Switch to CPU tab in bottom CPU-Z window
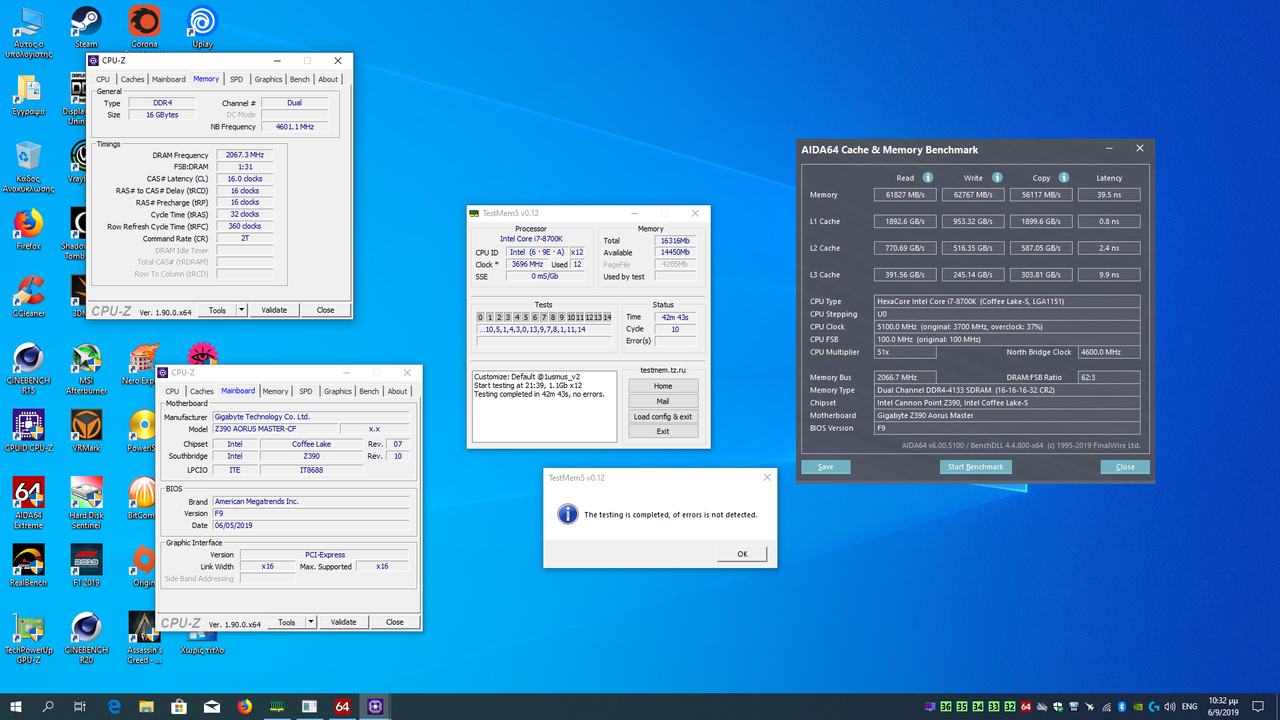Screen dimensions: 1280x720 172,391
